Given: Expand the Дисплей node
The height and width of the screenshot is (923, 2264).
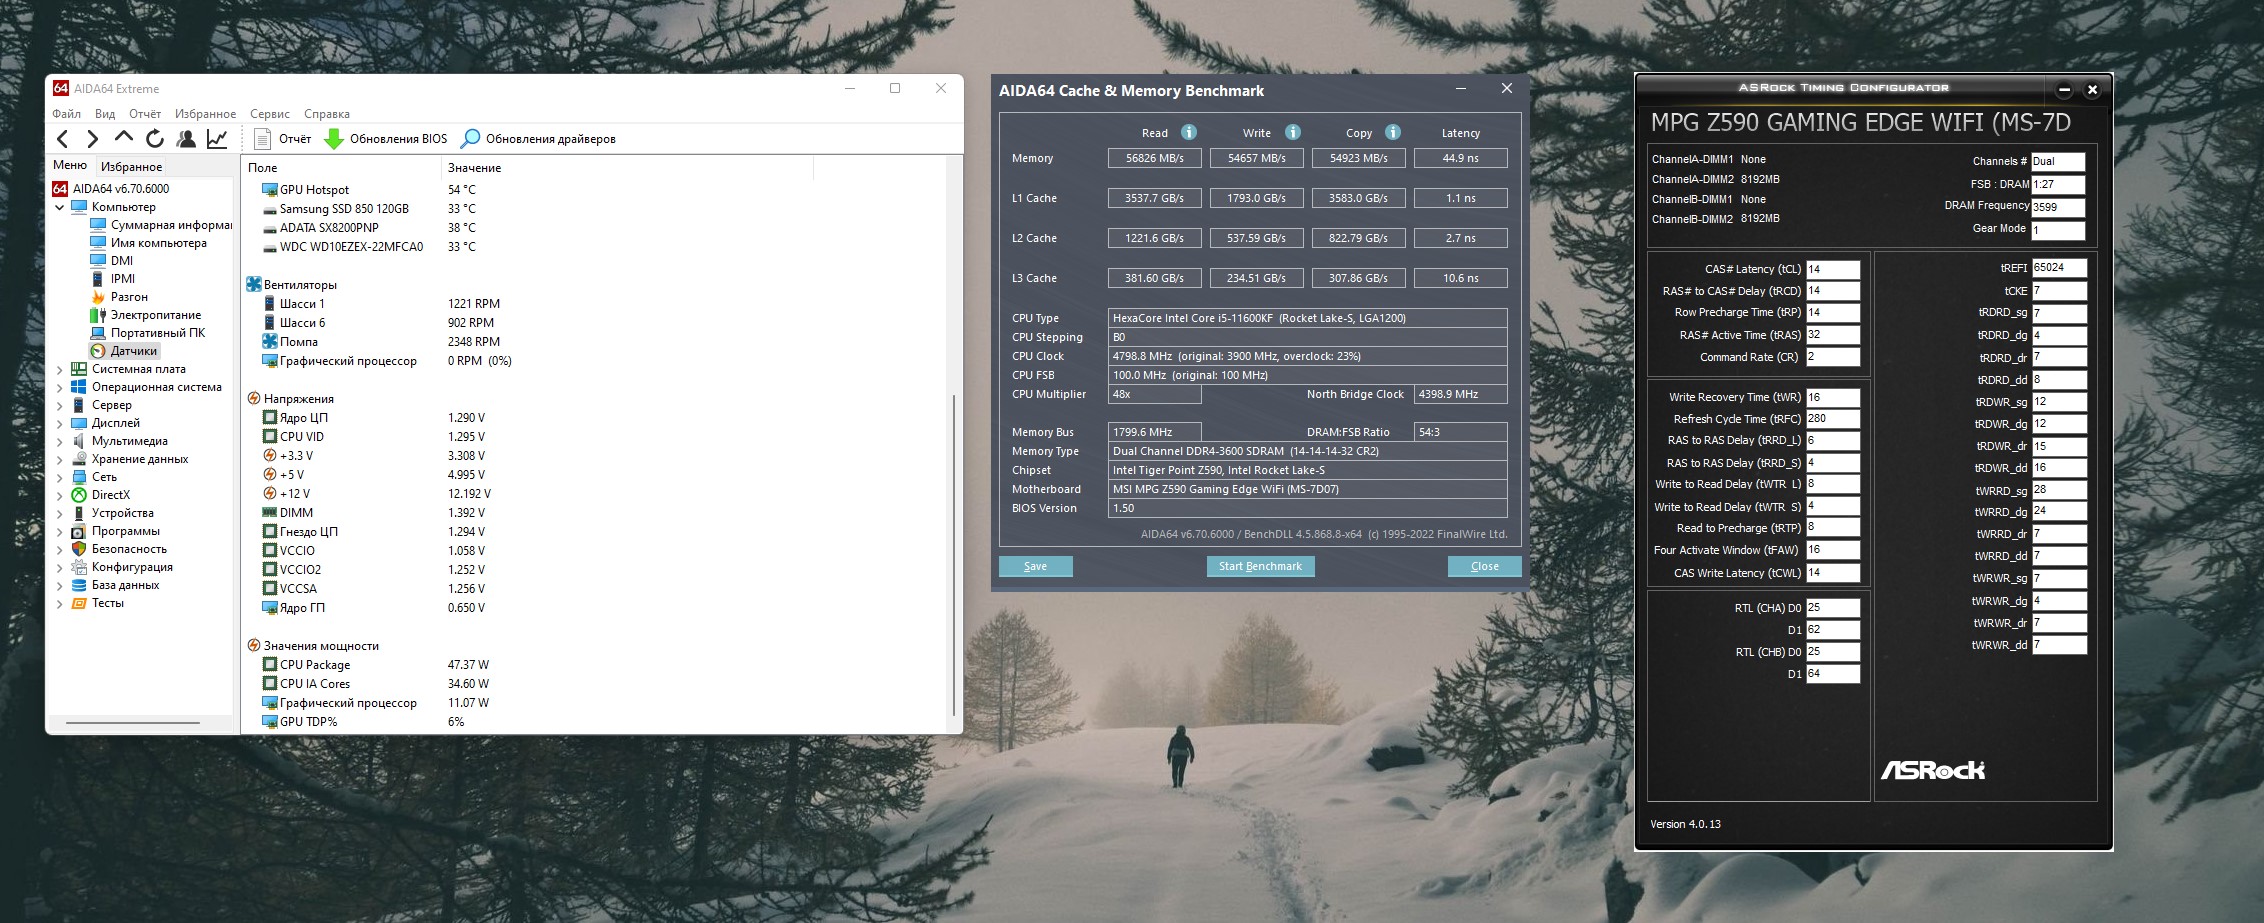Looking at the screenshot, I should 59,423.
